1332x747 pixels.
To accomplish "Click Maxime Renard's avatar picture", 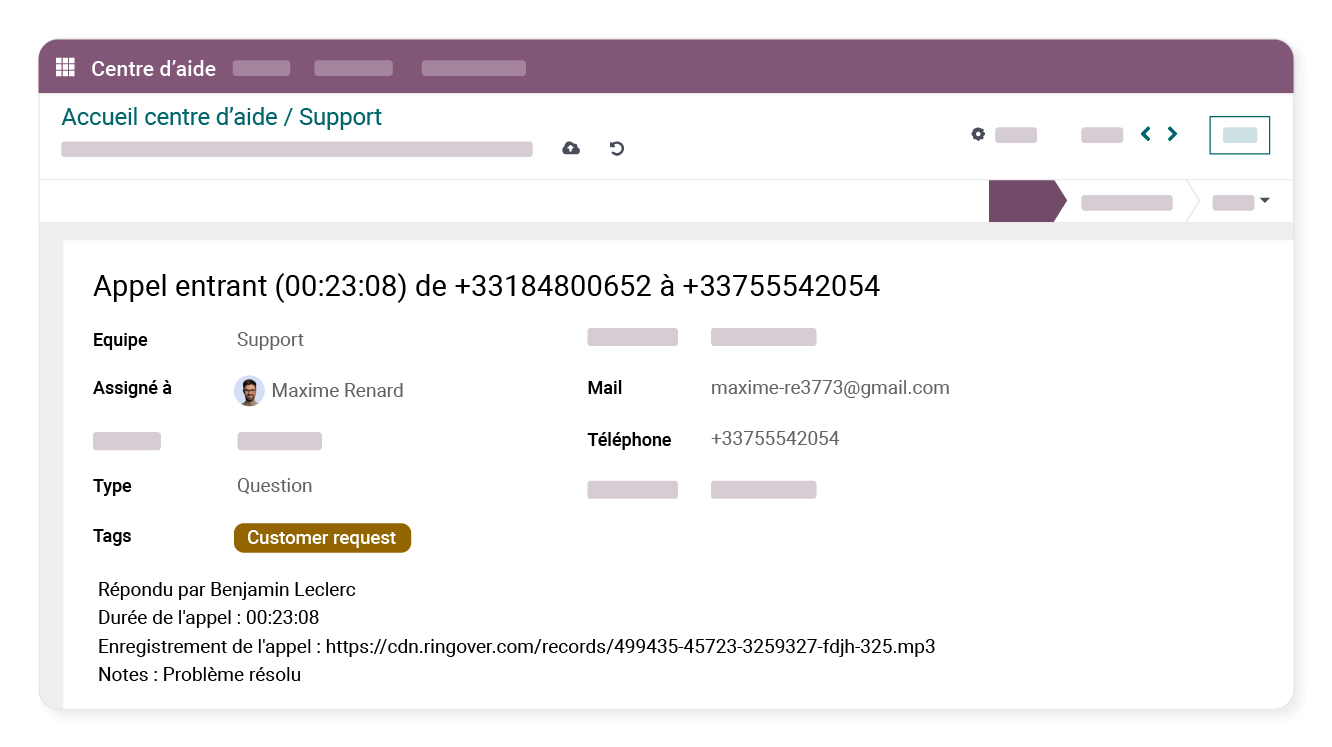I will [x=249, y=391].
